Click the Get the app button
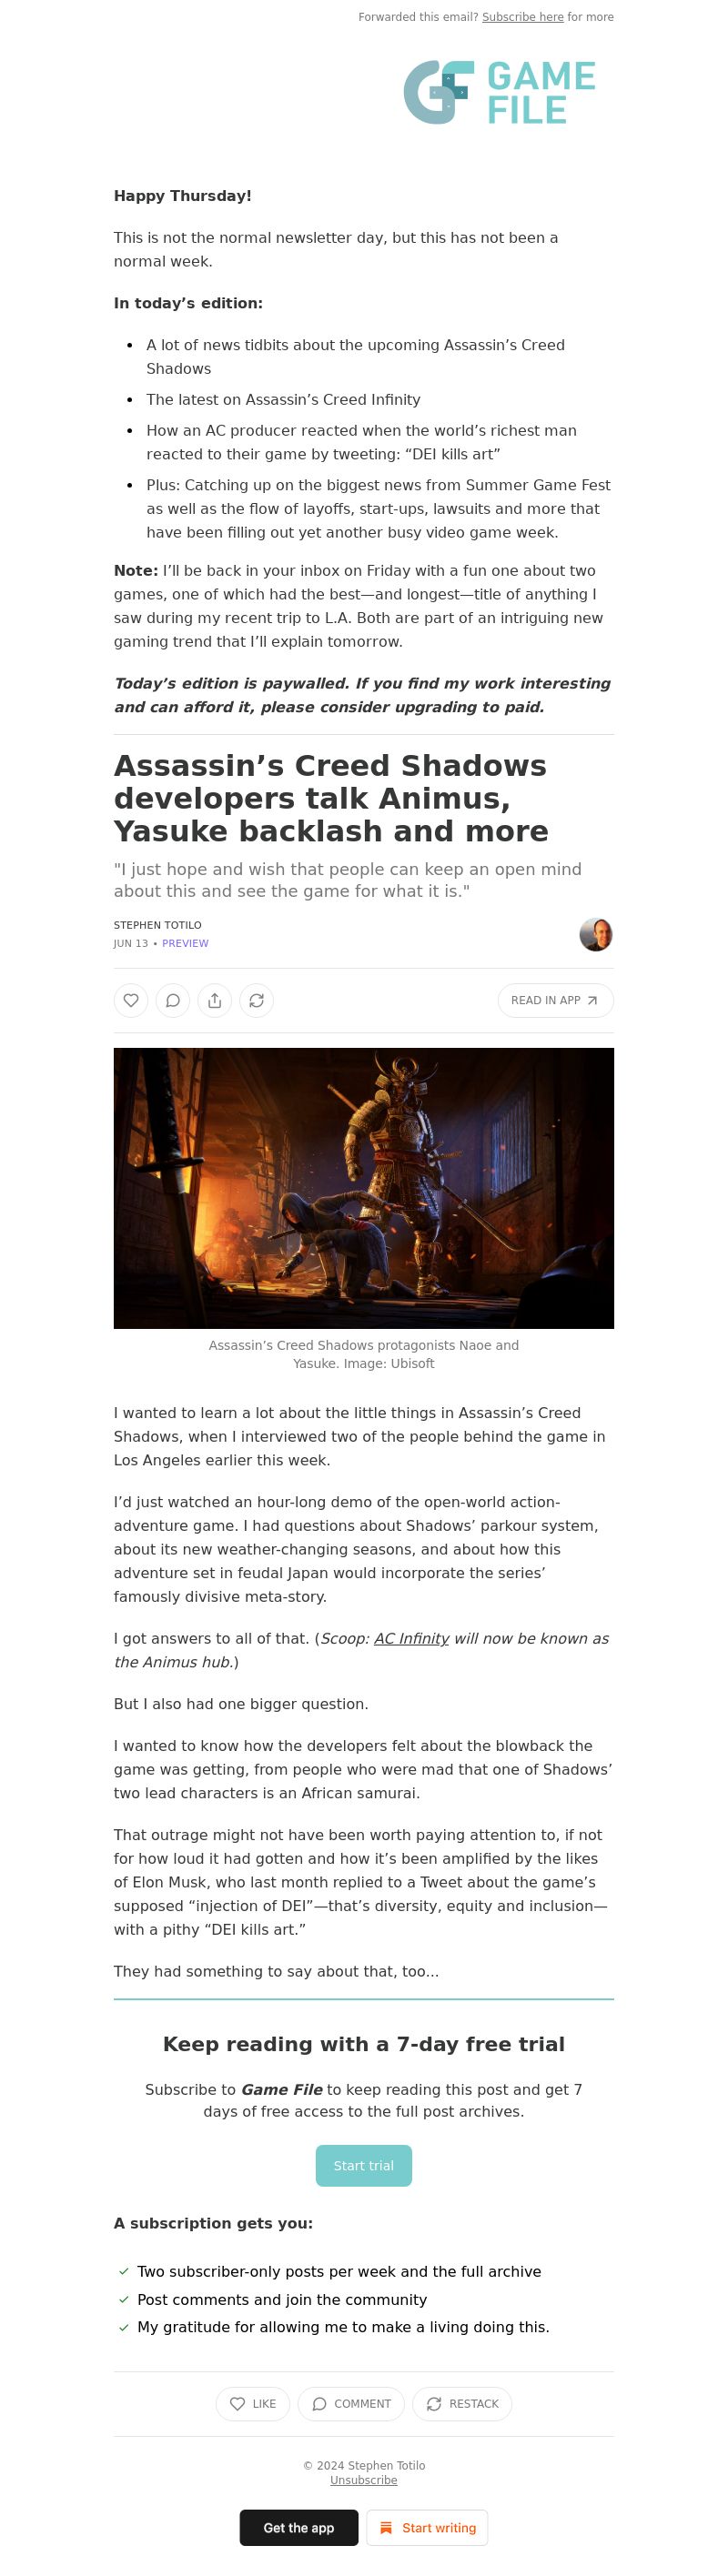 pyautogui.click(x=299, y=2527)
